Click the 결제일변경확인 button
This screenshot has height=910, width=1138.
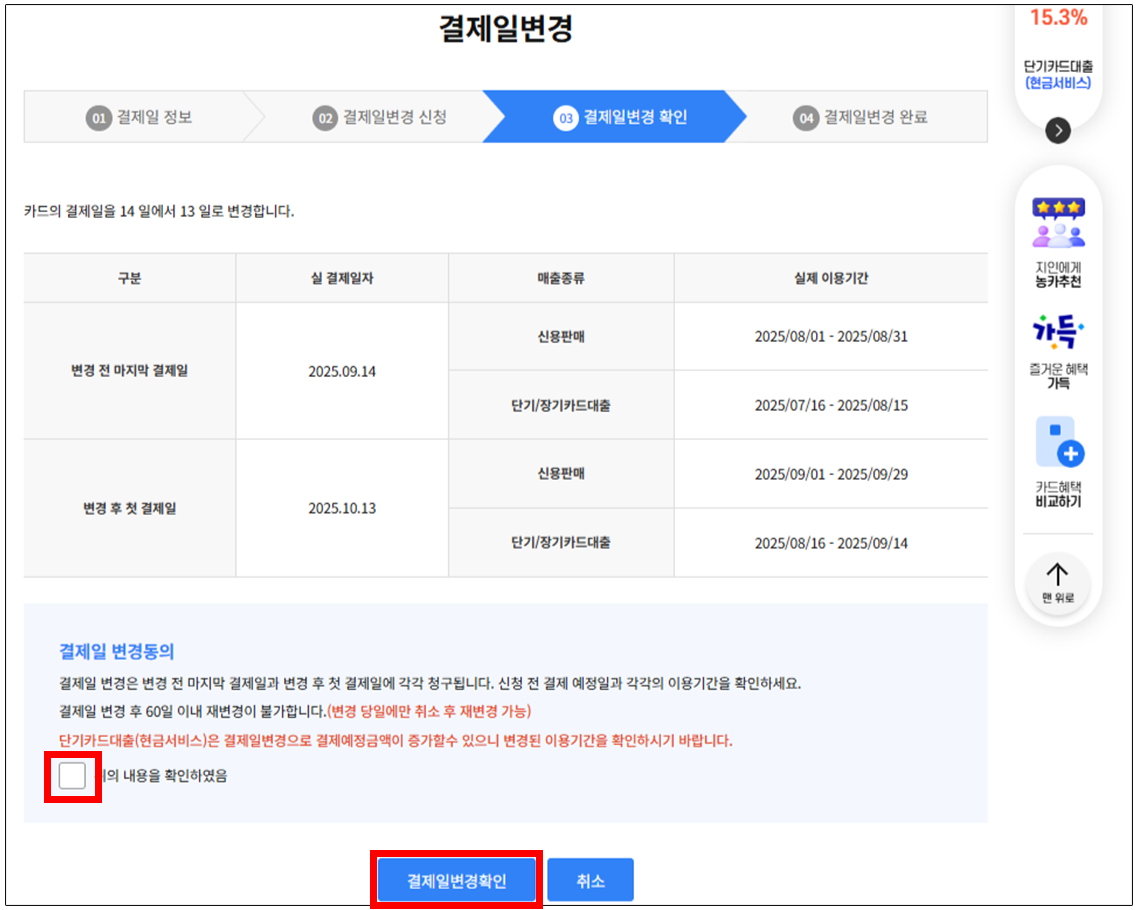pos(457,881)
